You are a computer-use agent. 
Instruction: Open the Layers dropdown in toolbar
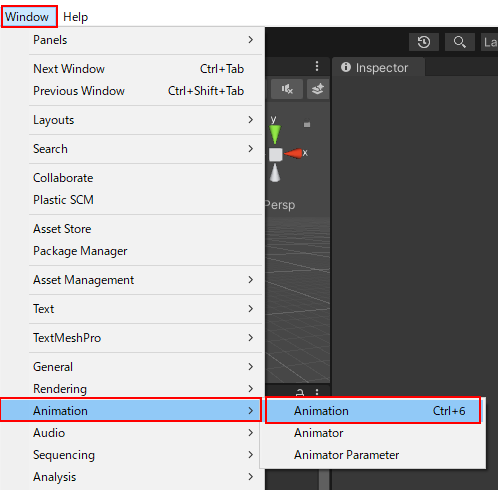pos(490,42)
